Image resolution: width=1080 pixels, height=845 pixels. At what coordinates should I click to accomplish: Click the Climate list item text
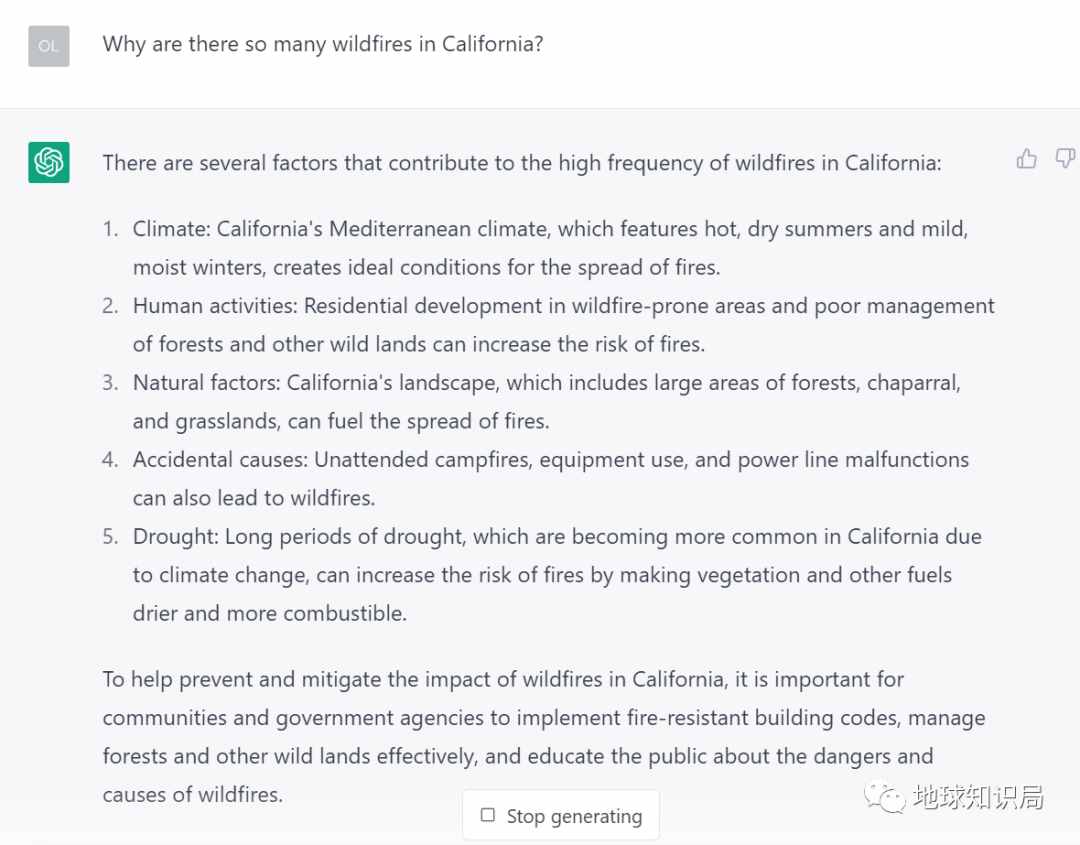(550, 248)
